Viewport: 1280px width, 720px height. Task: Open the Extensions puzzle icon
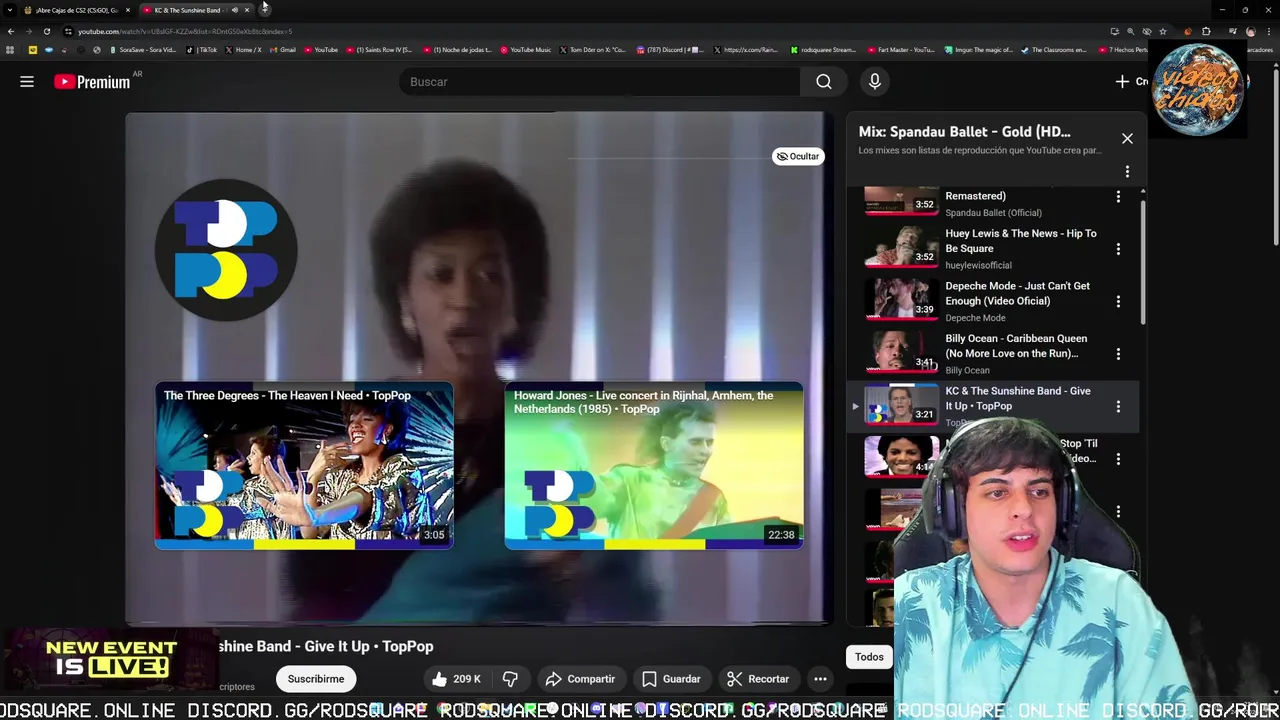(x=1206, y=31)
